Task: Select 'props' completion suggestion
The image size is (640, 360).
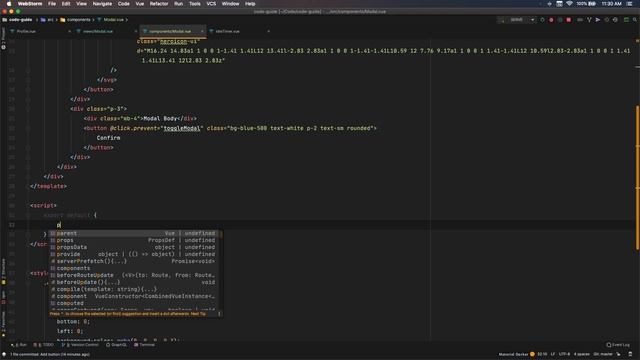Action: pyautogui.click(x=134, y=240)
